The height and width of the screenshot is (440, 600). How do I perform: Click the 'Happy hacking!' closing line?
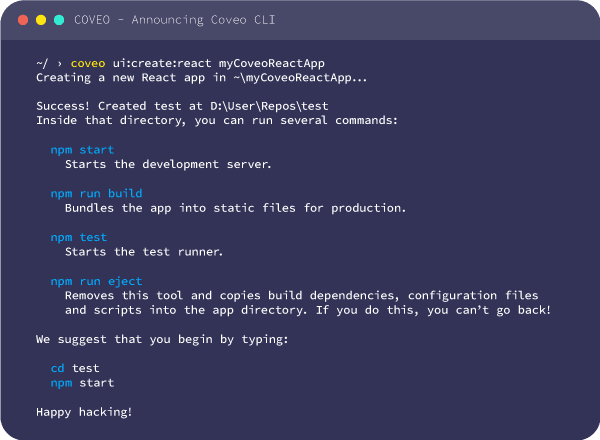pos(84,412)
